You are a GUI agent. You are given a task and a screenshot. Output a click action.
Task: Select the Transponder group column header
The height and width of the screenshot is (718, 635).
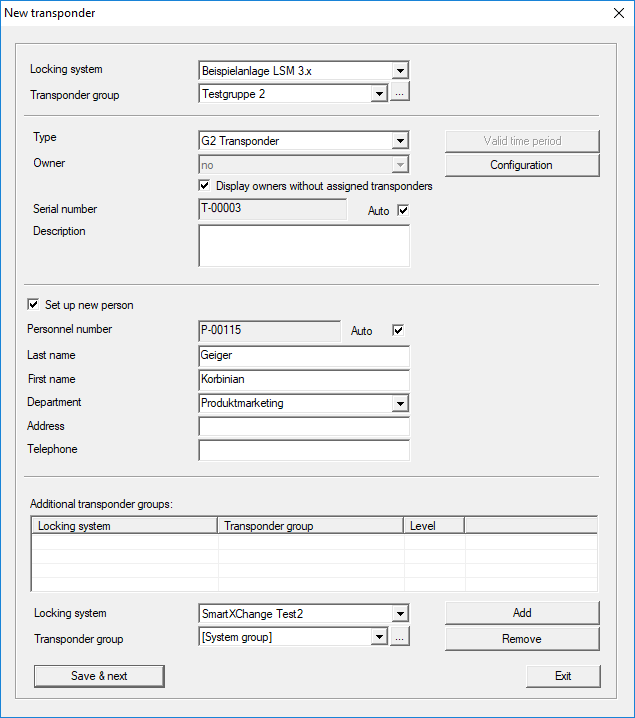(310, 525)
